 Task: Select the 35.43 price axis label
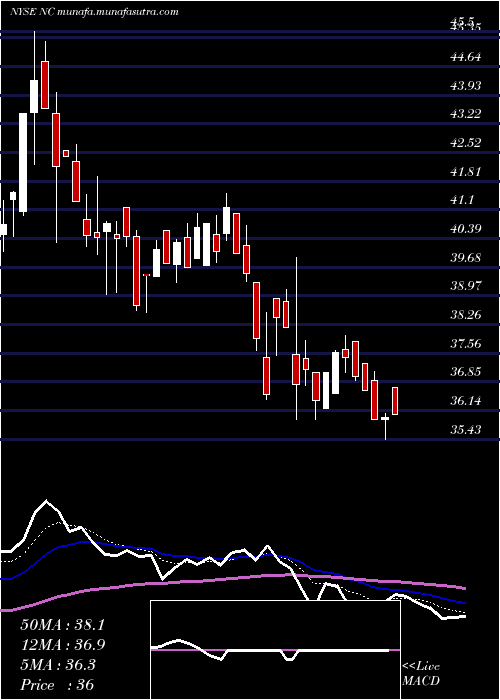(x=466, y=429)
